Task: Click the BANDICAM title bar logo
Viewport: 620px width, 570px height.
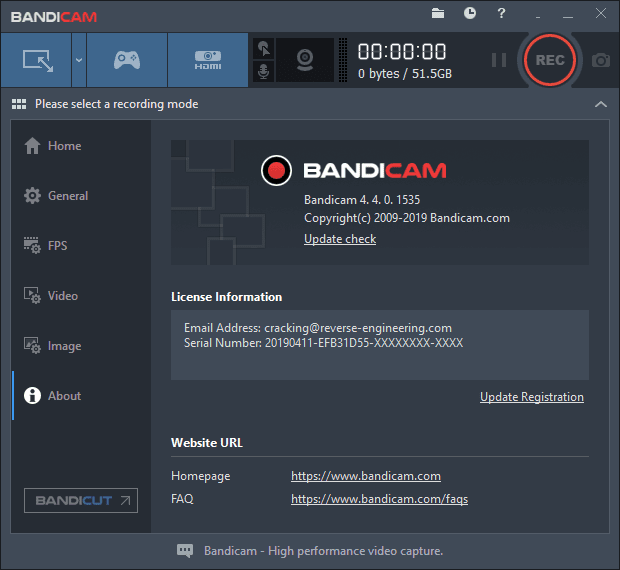Action: [x=54, y=17]
